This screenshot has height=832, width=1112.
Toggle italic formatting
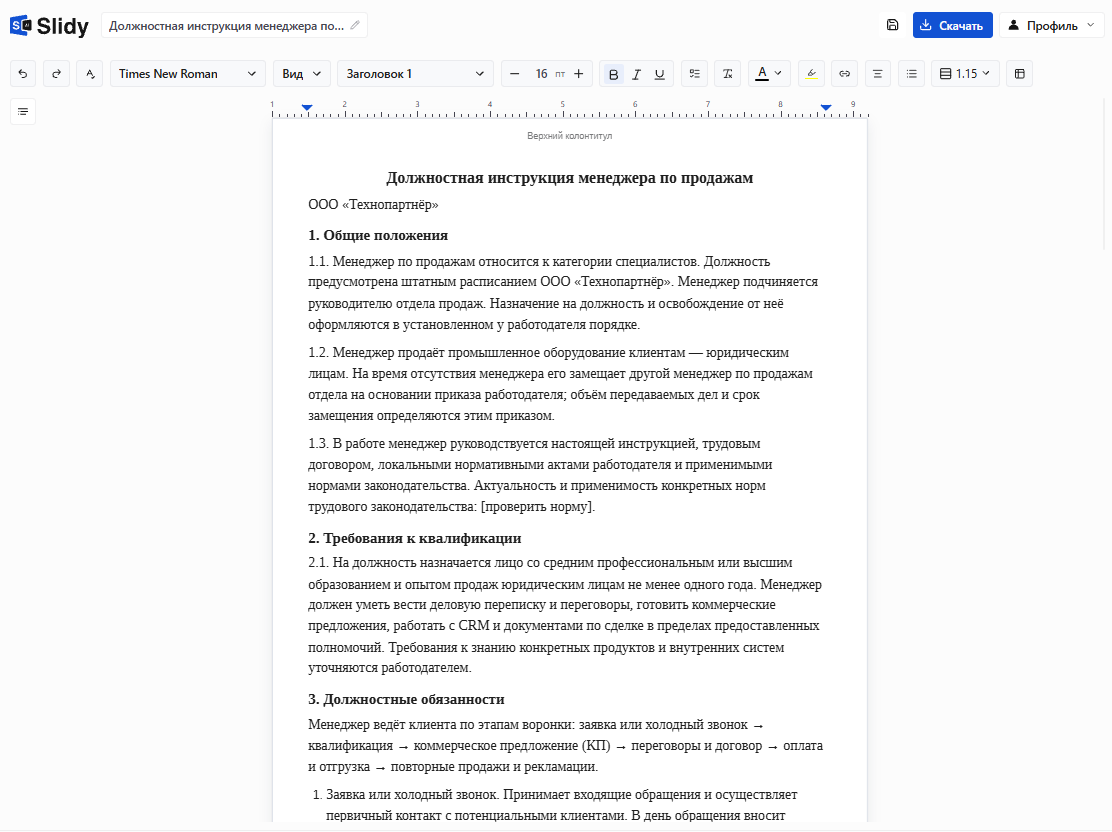pyautogui.click(x=636, y=74)
